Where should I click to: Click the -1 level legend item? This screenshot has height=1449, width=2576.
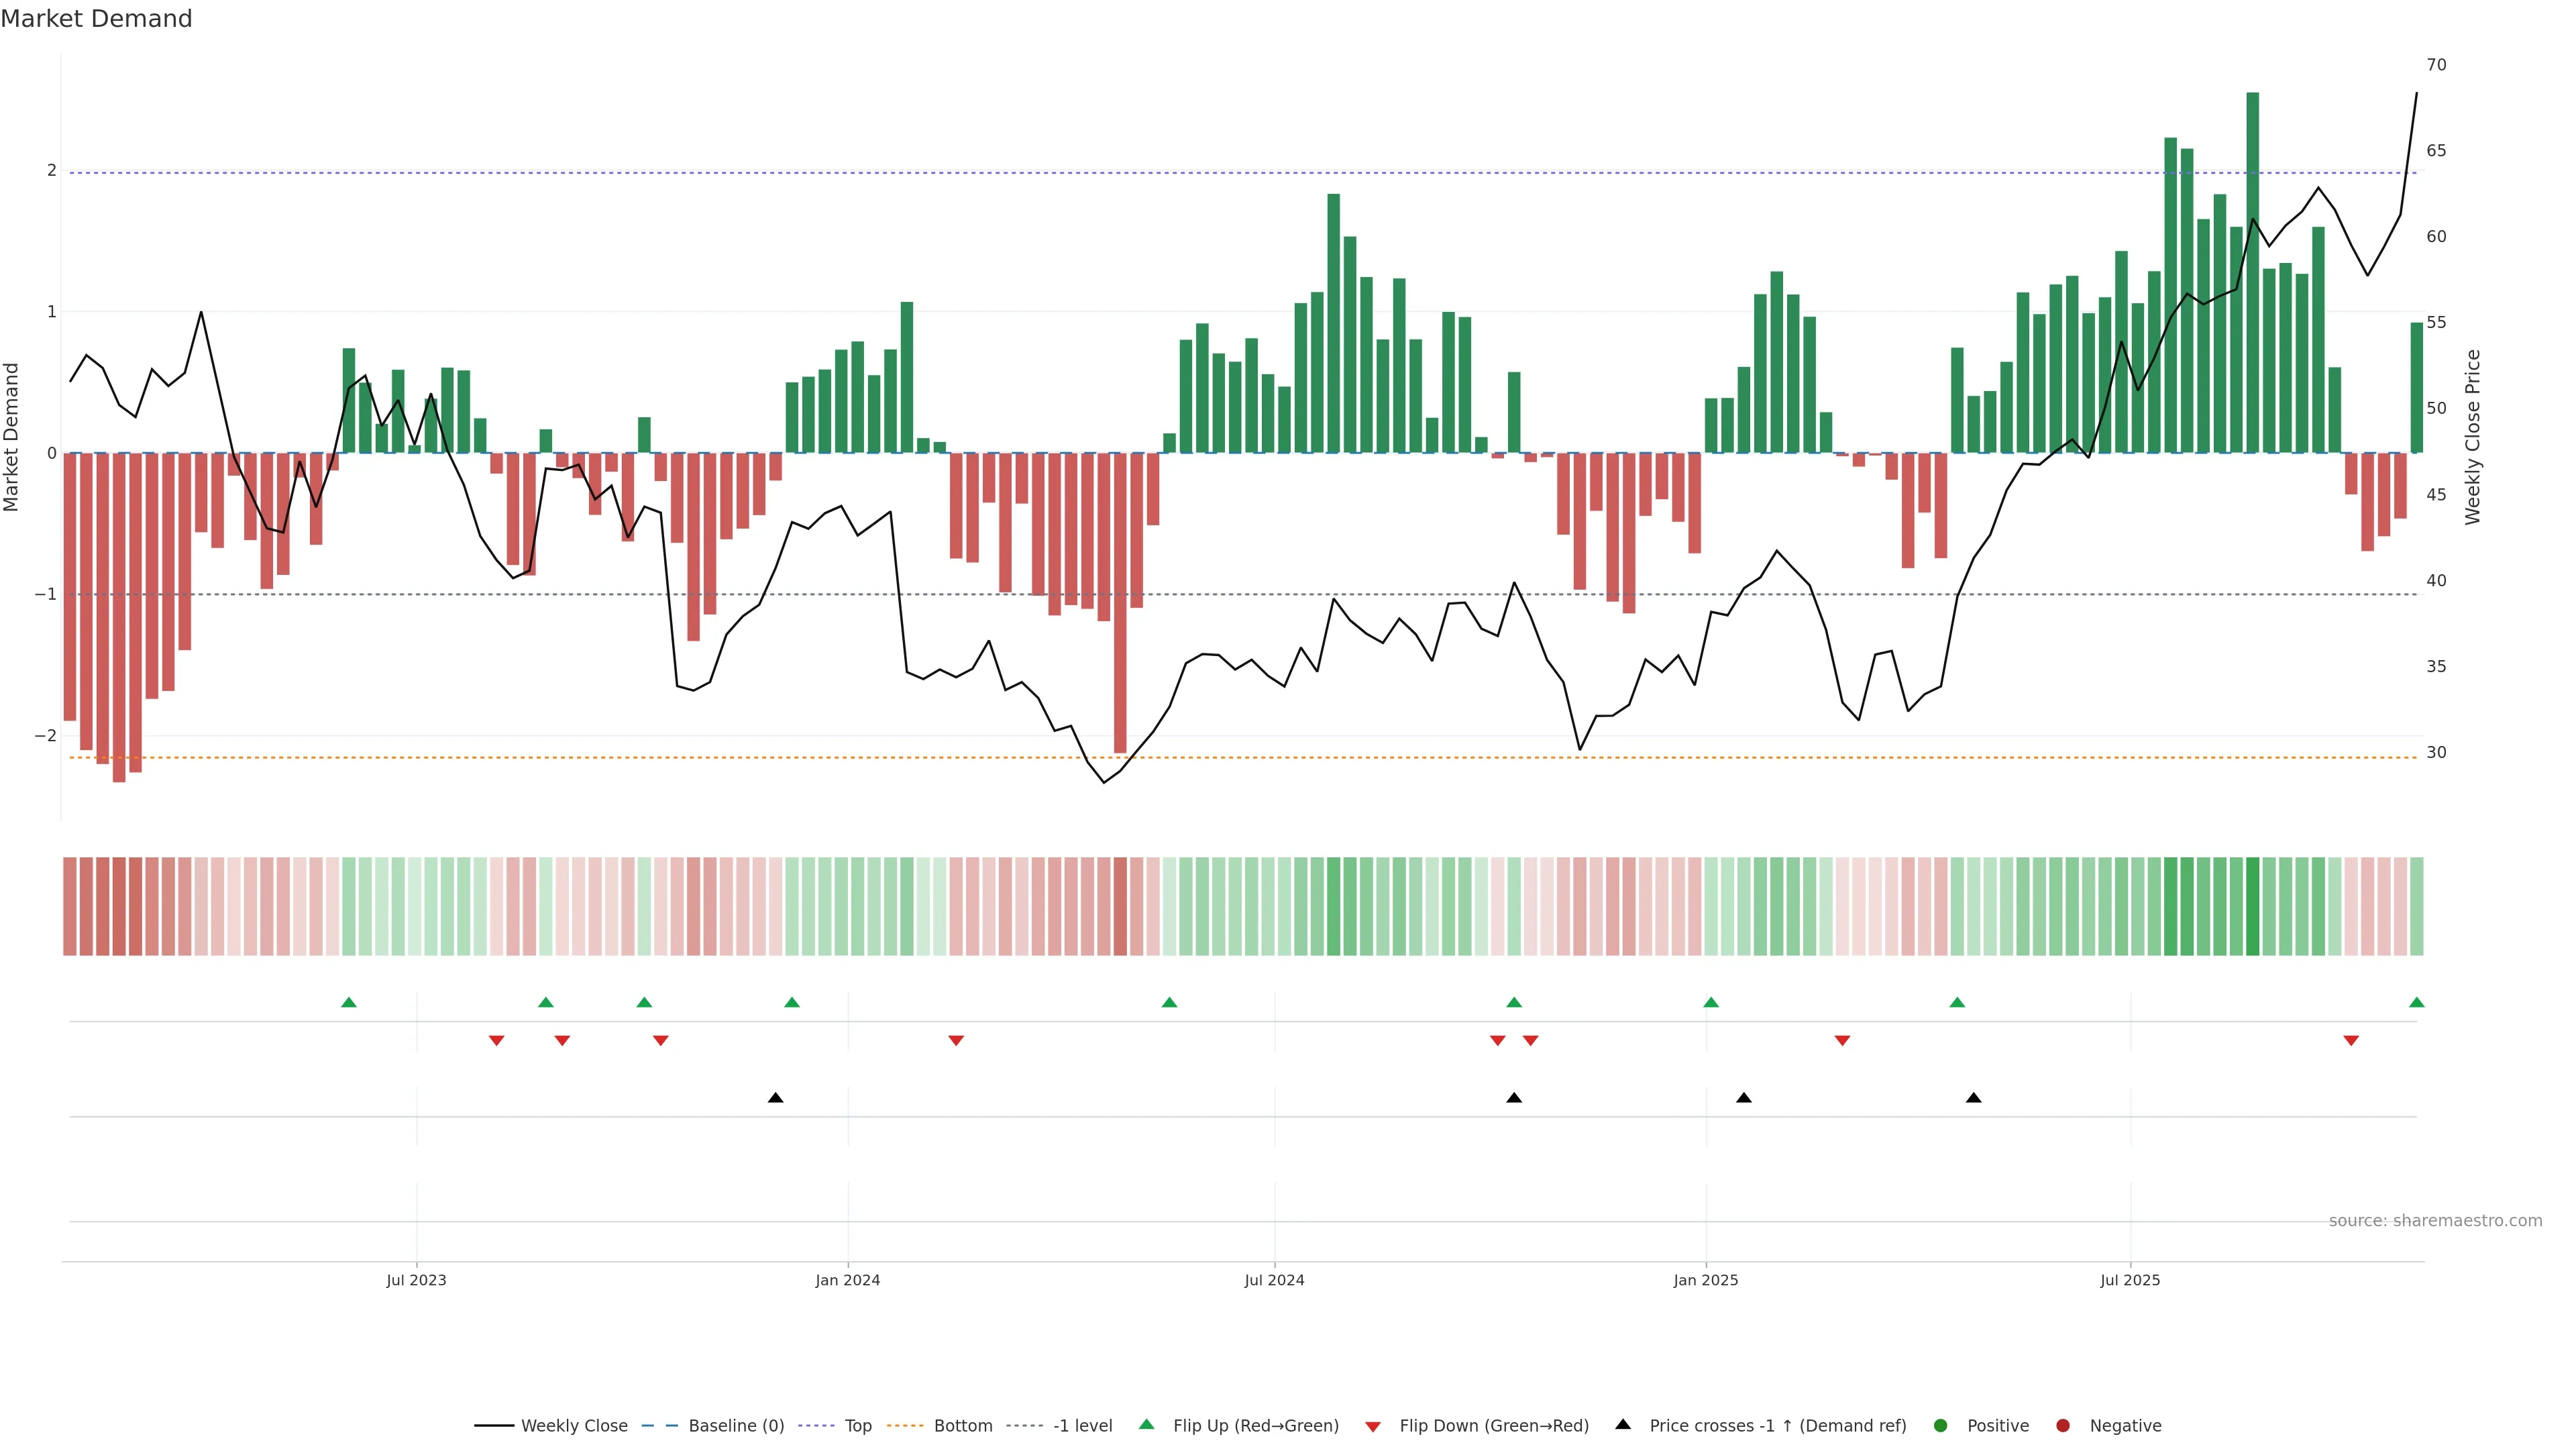pos(1082,1425)
